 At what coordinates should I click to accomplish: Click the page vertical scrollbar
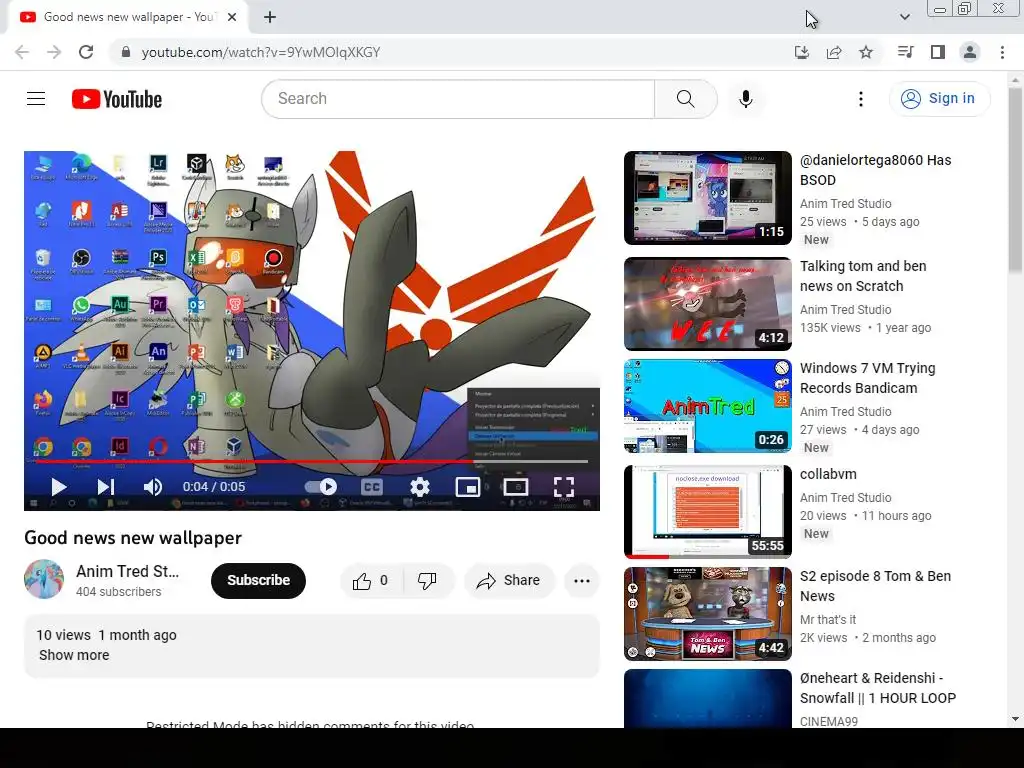click(1015, 180)
